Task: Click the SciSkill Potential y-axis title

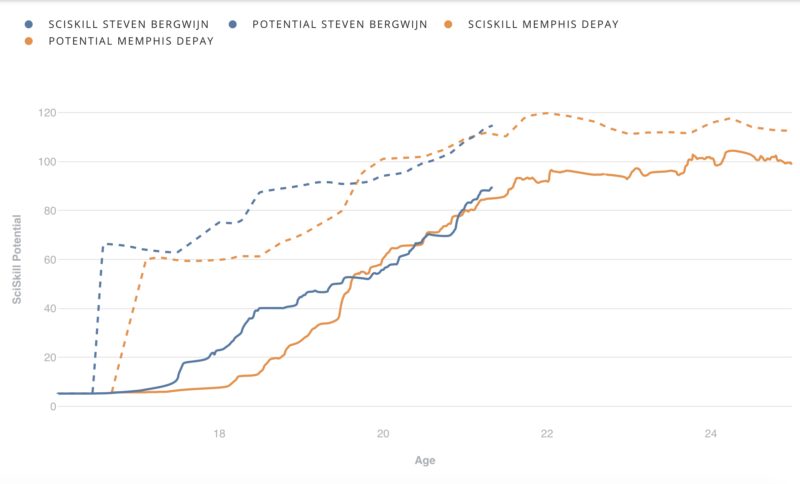Action: point(17,259)
